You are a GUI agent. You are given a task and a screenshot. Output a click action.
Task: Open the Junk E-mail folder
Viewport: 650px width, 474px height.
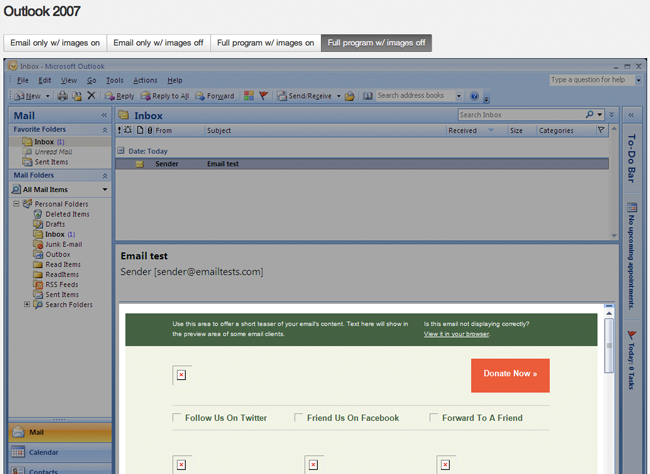click(x=58, y=244)
